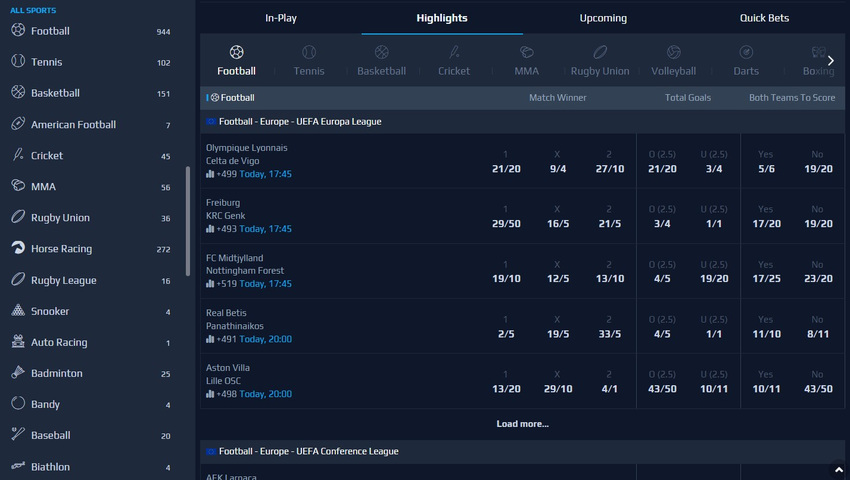The width and height of the screenshot is (850, 480).
Task: Open the Olympique Lyonnais vs Celta de Vigo match
Action: pyautogui.click(x=247, y=154)
